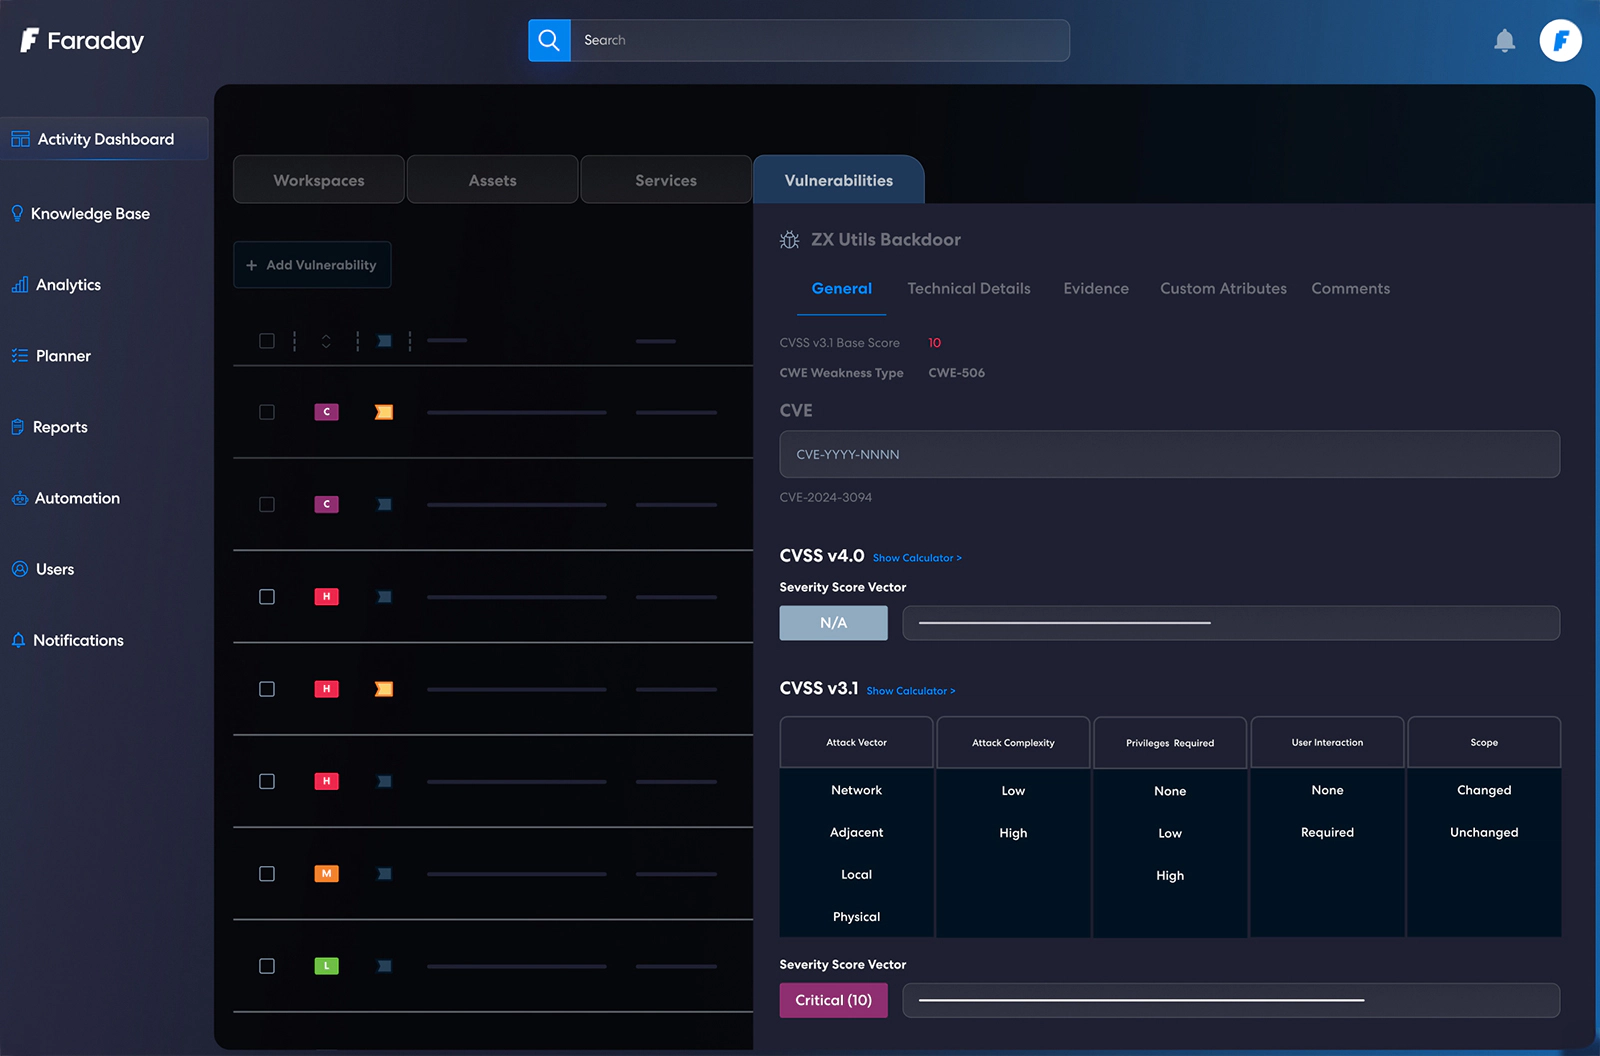This screenshot has width=1600, height=1056.
Task: Click the orange flag on first critical row
Action: pos(384,412)
